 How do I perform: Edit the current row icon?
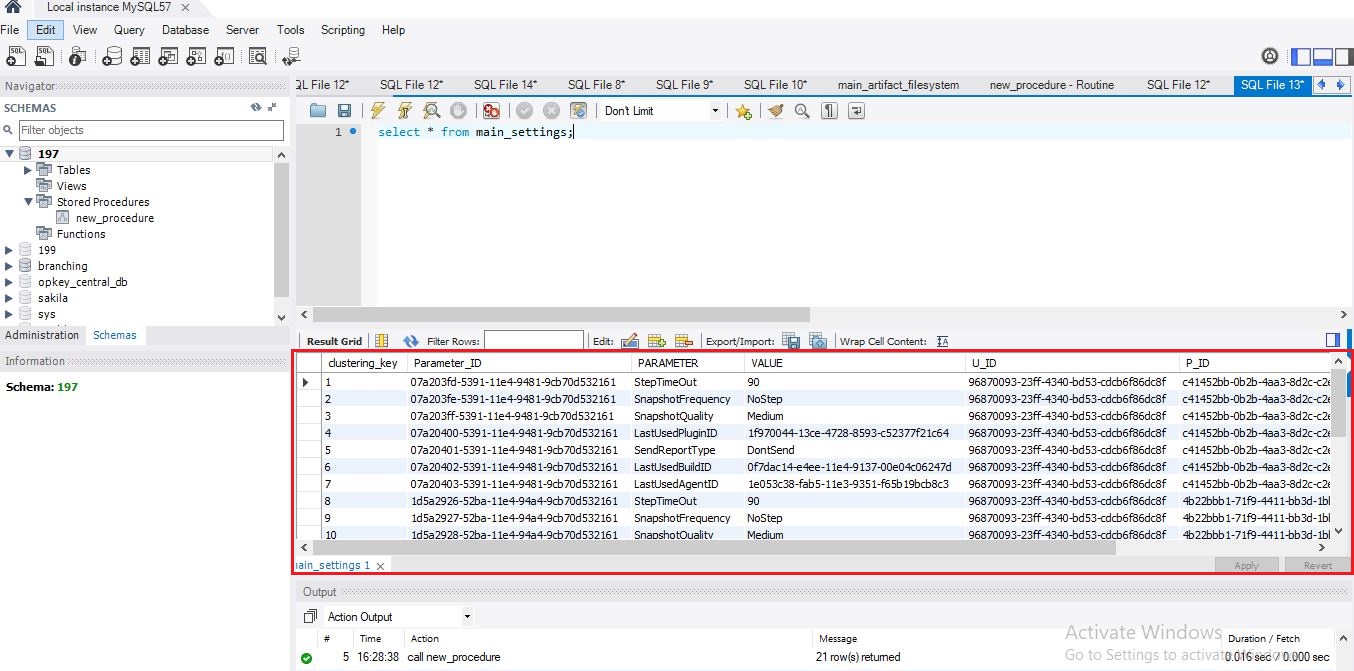tap(630, 341)
